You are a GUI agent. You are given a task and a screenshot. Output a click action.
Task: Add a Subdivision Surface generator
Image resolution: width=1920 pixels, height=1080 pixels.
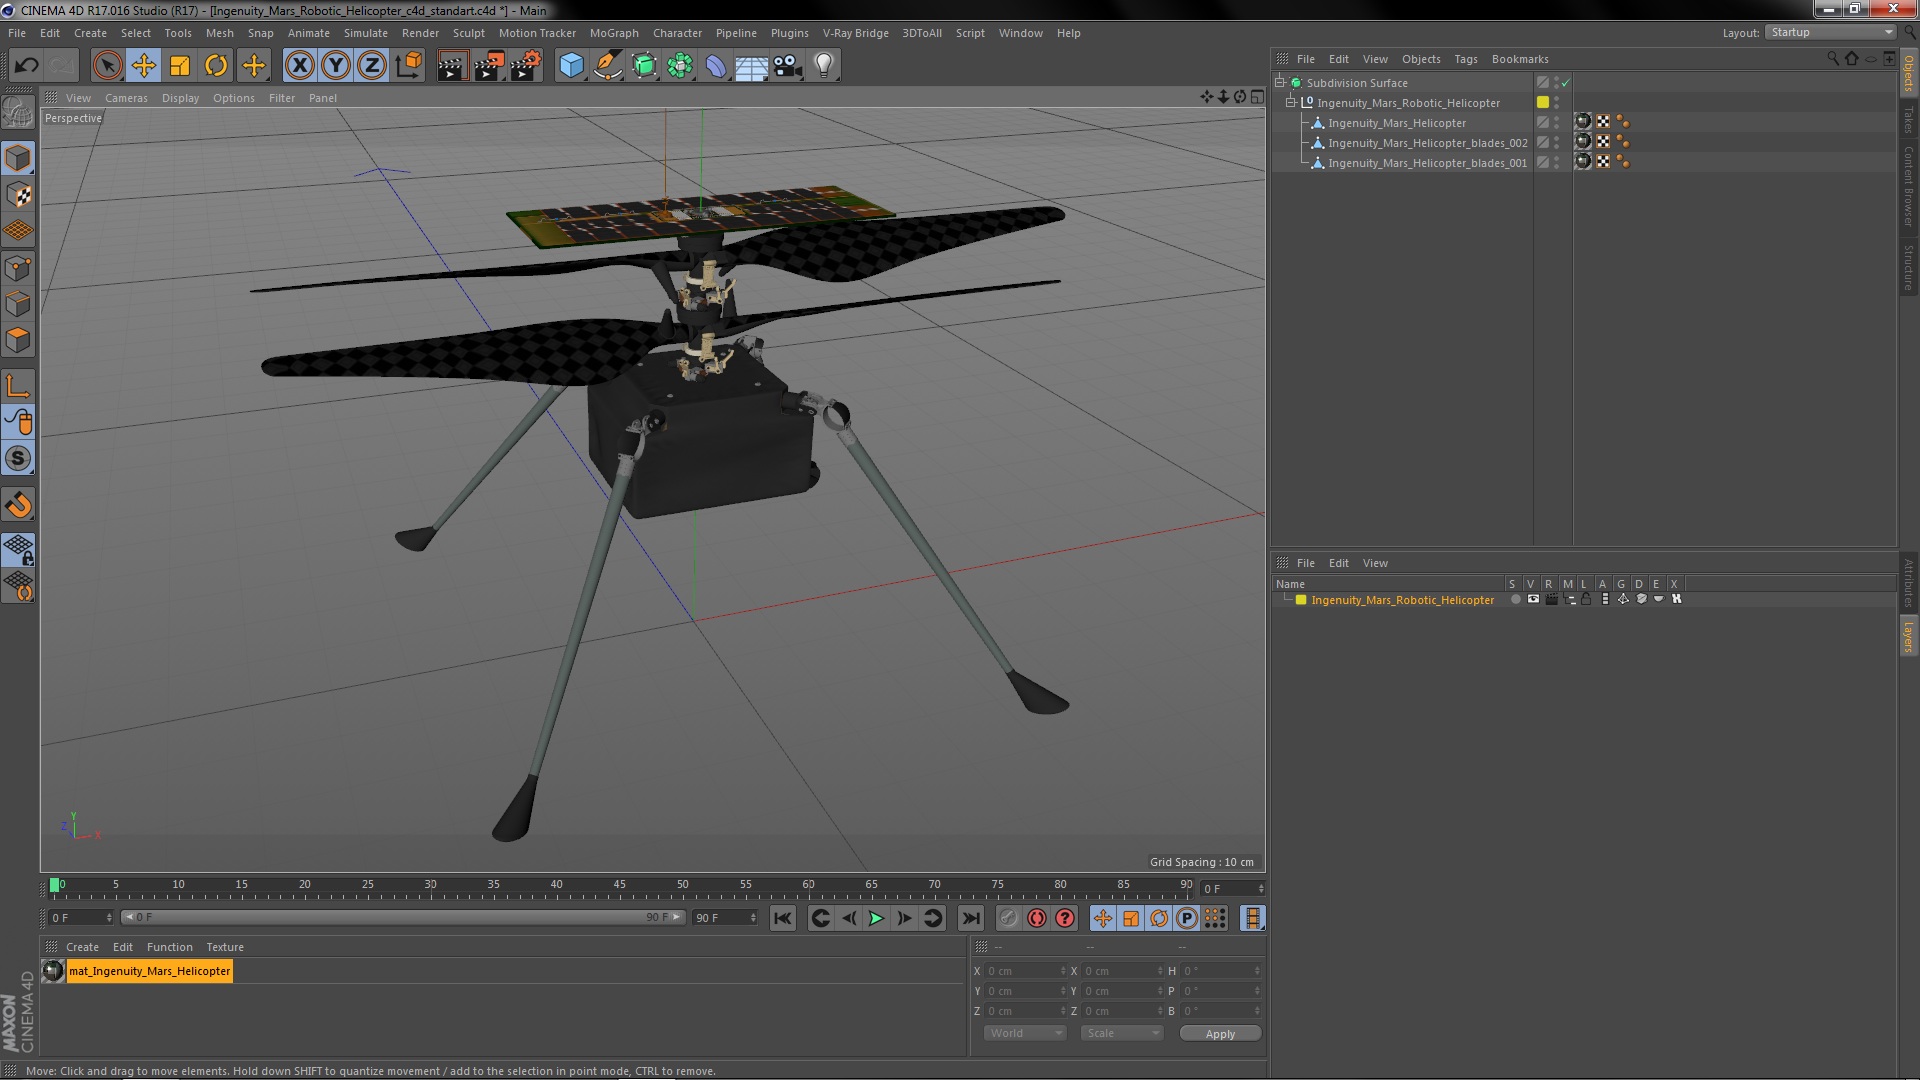[x=644, y=66]
